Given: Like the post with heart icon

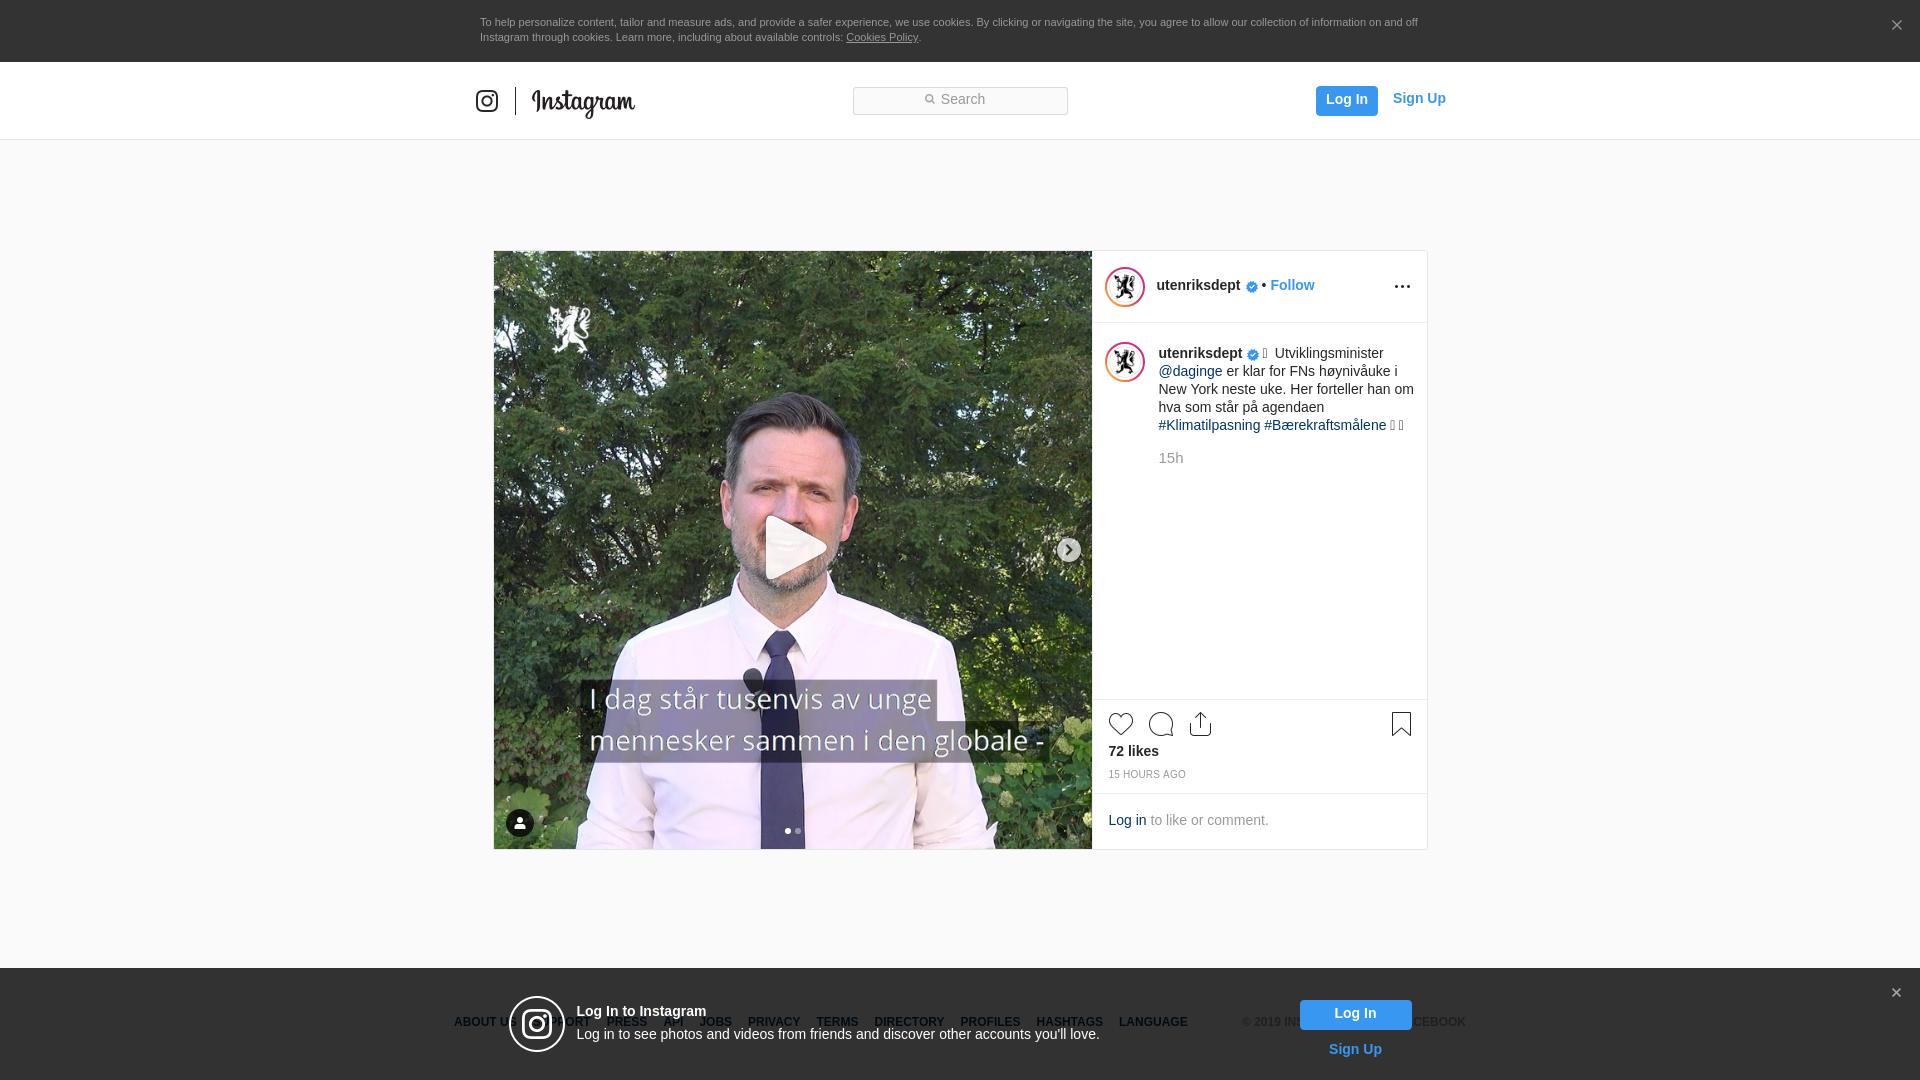Looking at the screenshot, I should [1120, 724].
